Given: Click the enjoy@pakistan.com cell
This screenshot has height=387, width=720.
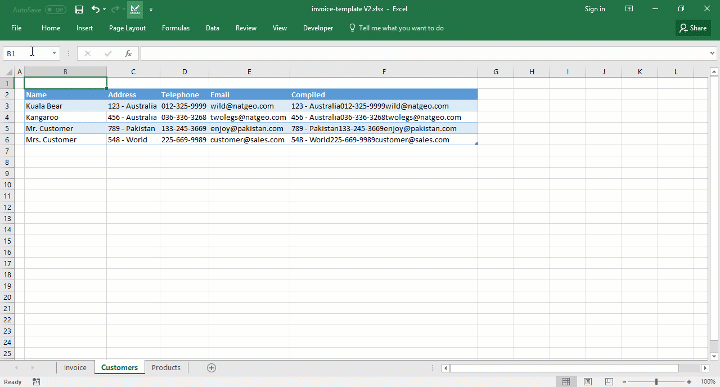Looking at the screenshot, I should tap(249, 129).
